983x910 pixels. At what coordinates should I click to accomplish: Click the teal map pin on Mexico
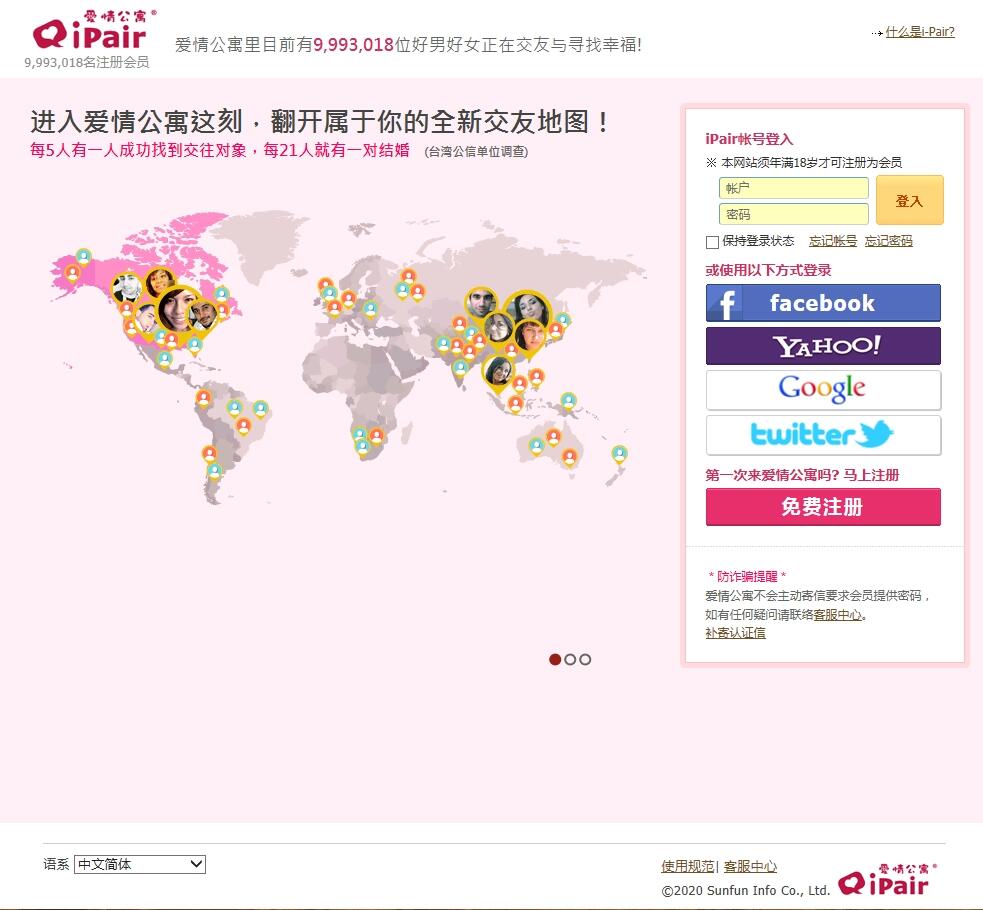point(164,360)
